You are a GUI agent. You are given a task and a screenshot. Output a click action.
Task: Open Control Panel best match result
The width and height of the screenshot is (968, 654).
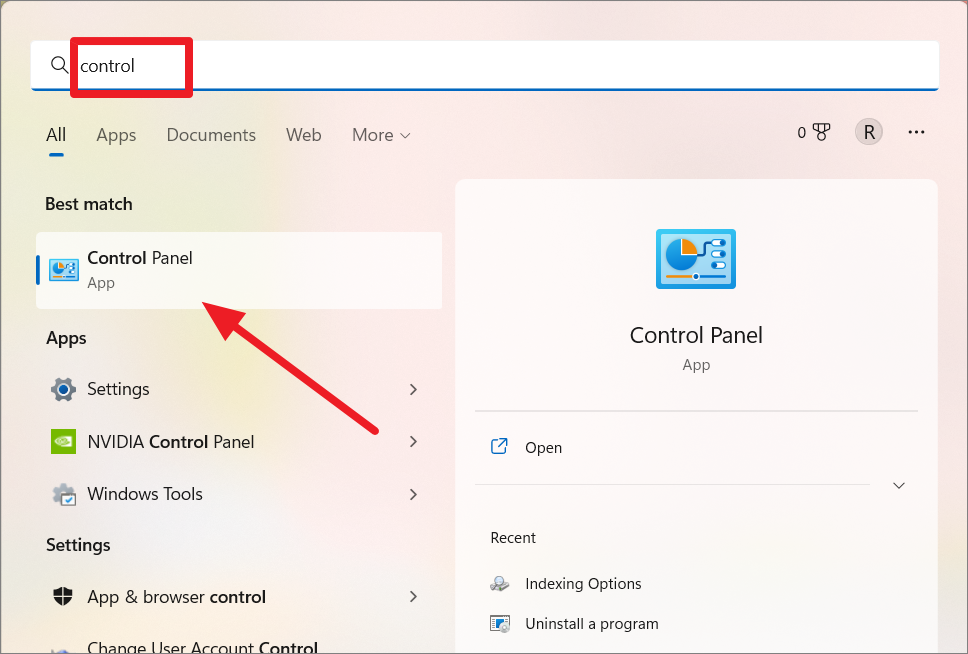pos(239,270)
